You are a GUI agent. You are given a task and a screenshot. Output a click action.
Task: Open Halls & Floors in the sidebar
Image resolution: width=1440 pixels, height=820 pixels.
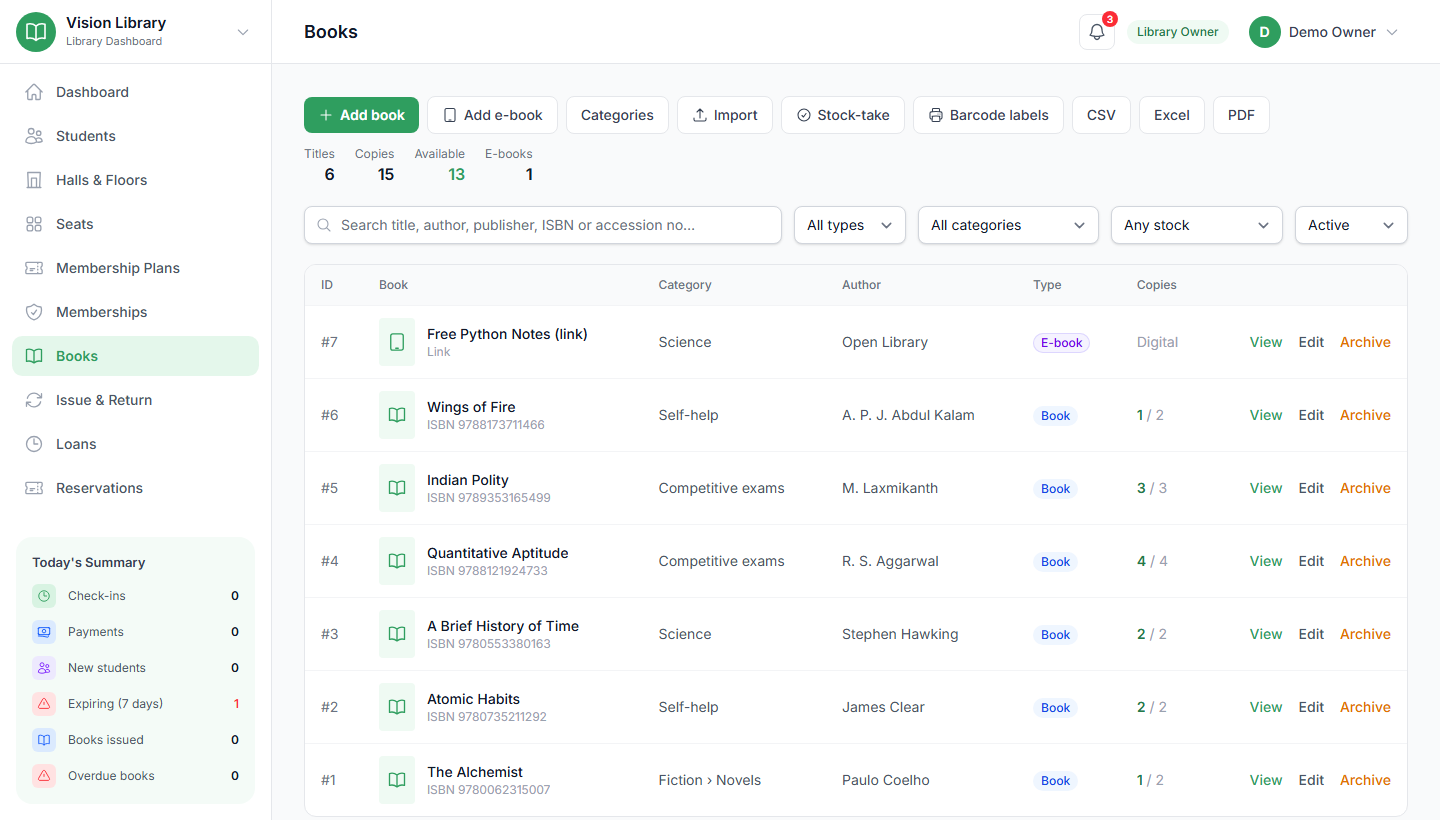(135, 180)
